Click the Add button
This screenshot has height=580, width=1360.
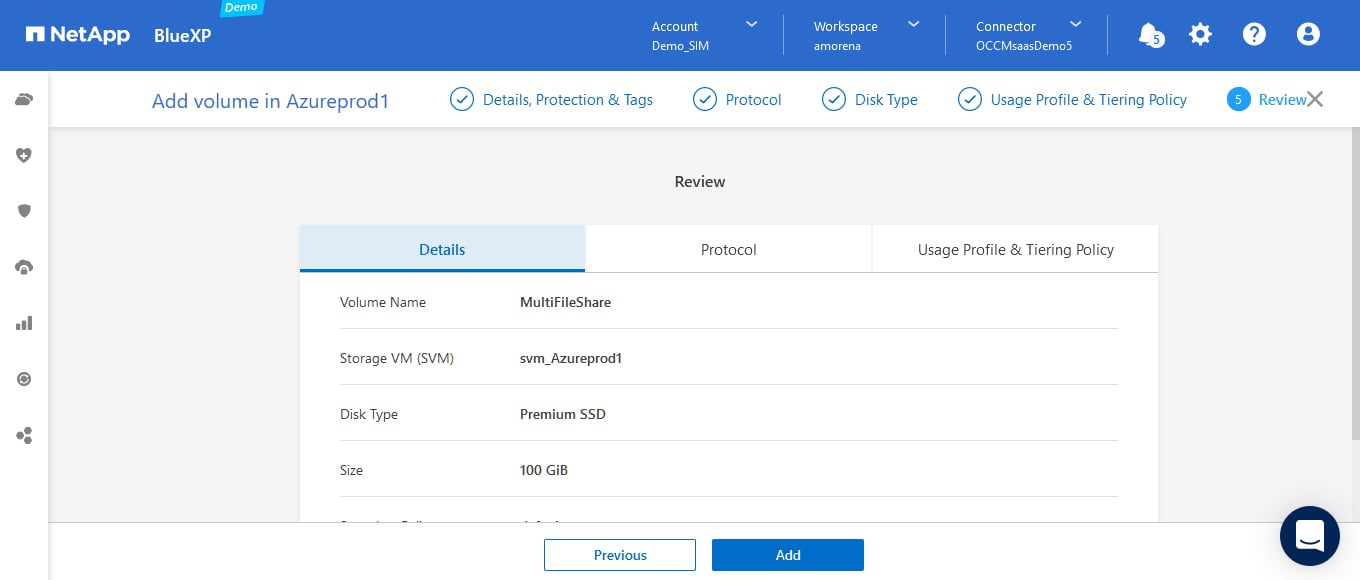tap(787, 555)
